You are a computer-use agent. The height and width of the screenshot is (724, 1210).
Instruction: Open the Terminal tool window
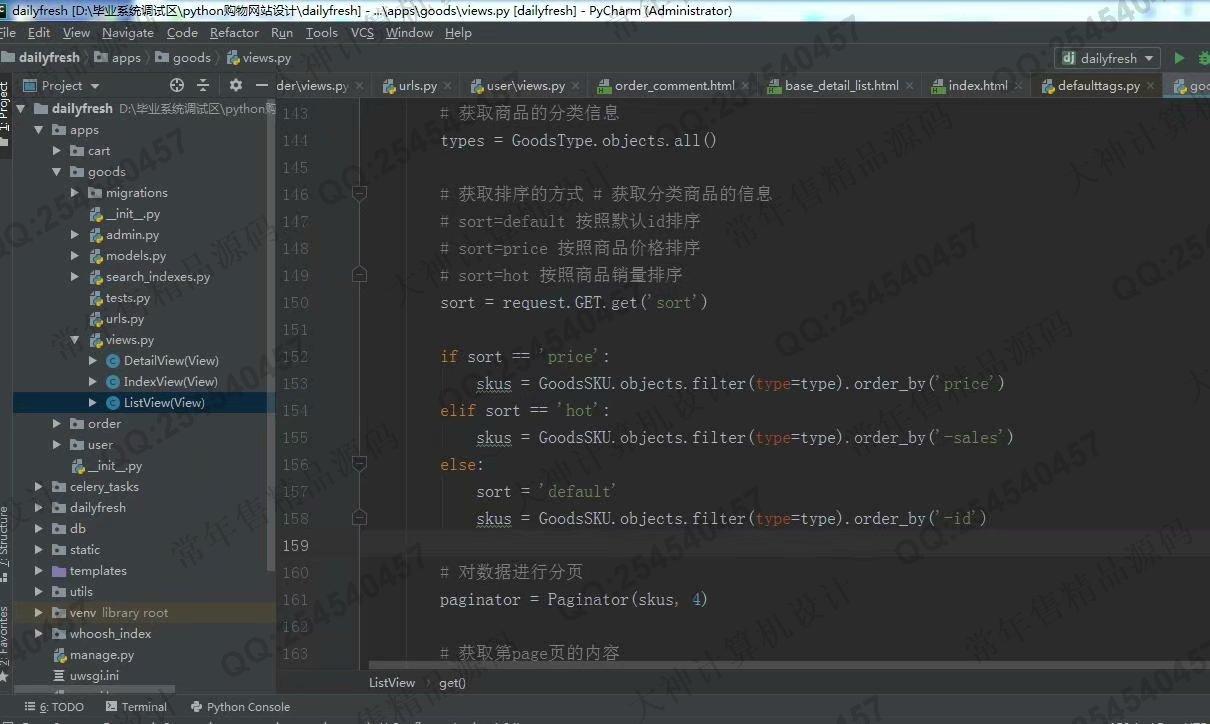(x=135, y=707)
